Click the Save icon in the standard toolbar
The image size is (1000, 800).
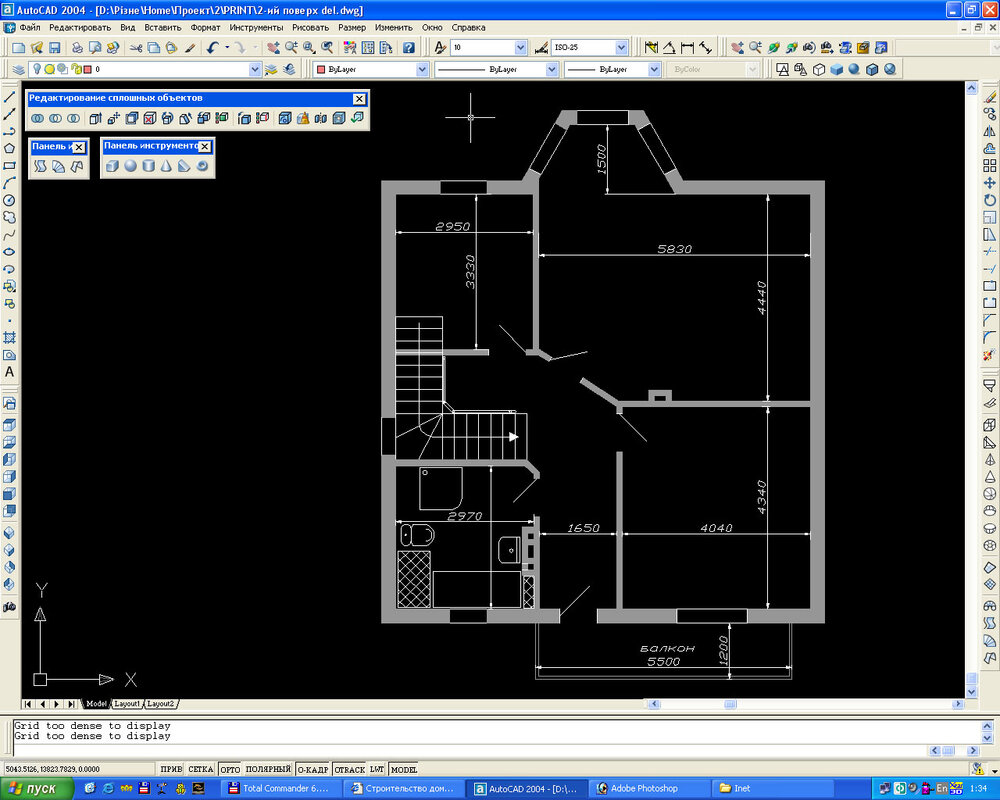pos(55,47)
